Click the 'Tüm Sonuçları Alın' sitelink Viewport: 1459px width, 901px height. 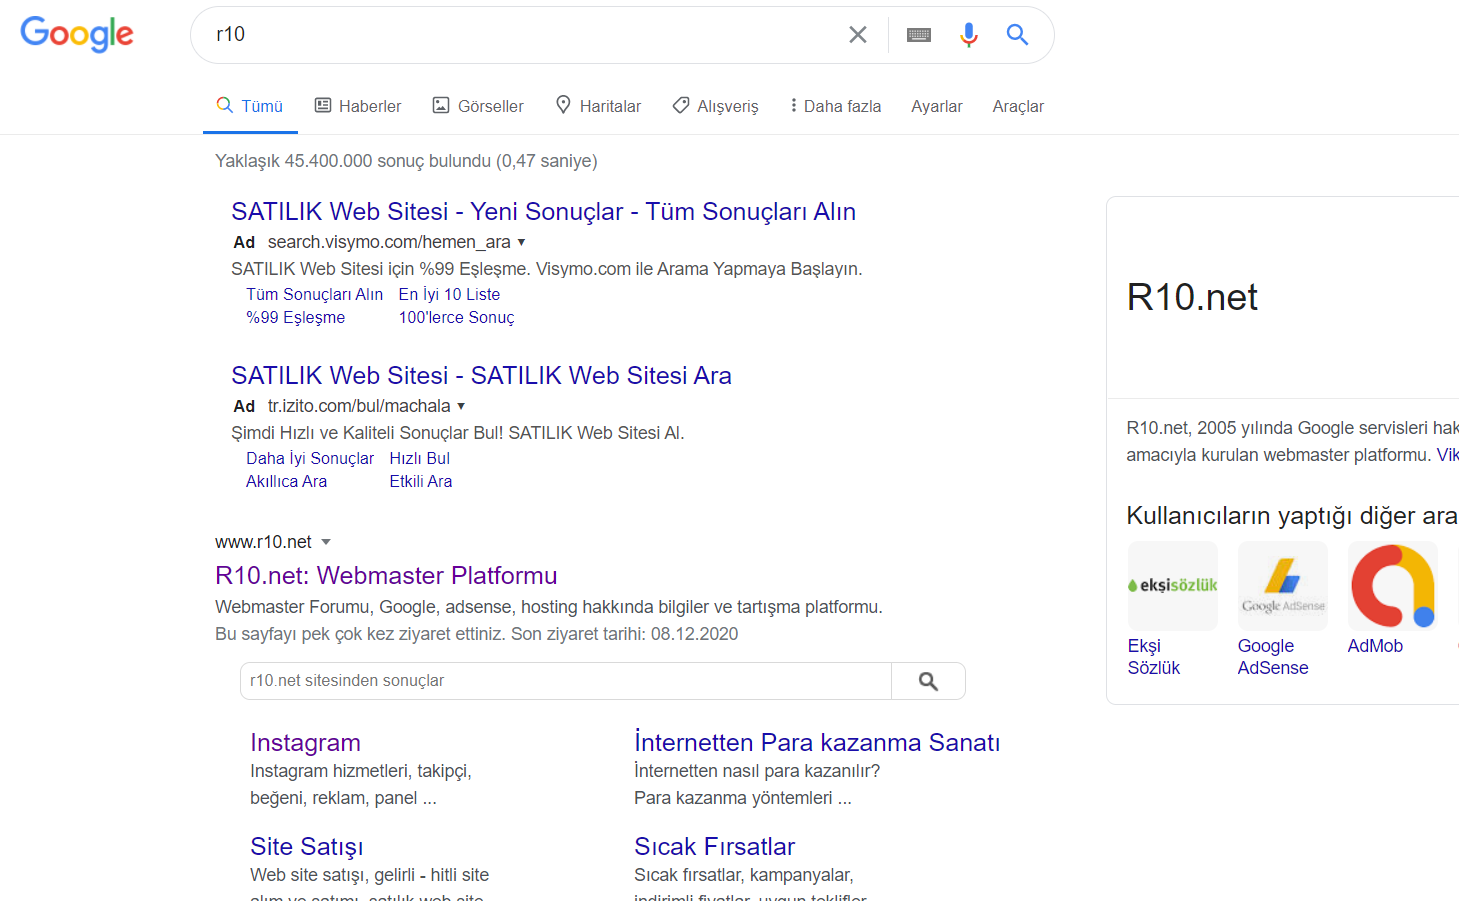[314, 295]
